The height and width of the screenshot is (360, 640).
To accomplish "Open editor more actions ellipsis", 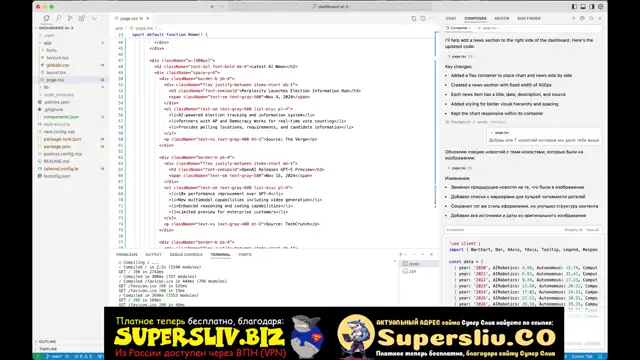I will (x=431, y=18).
